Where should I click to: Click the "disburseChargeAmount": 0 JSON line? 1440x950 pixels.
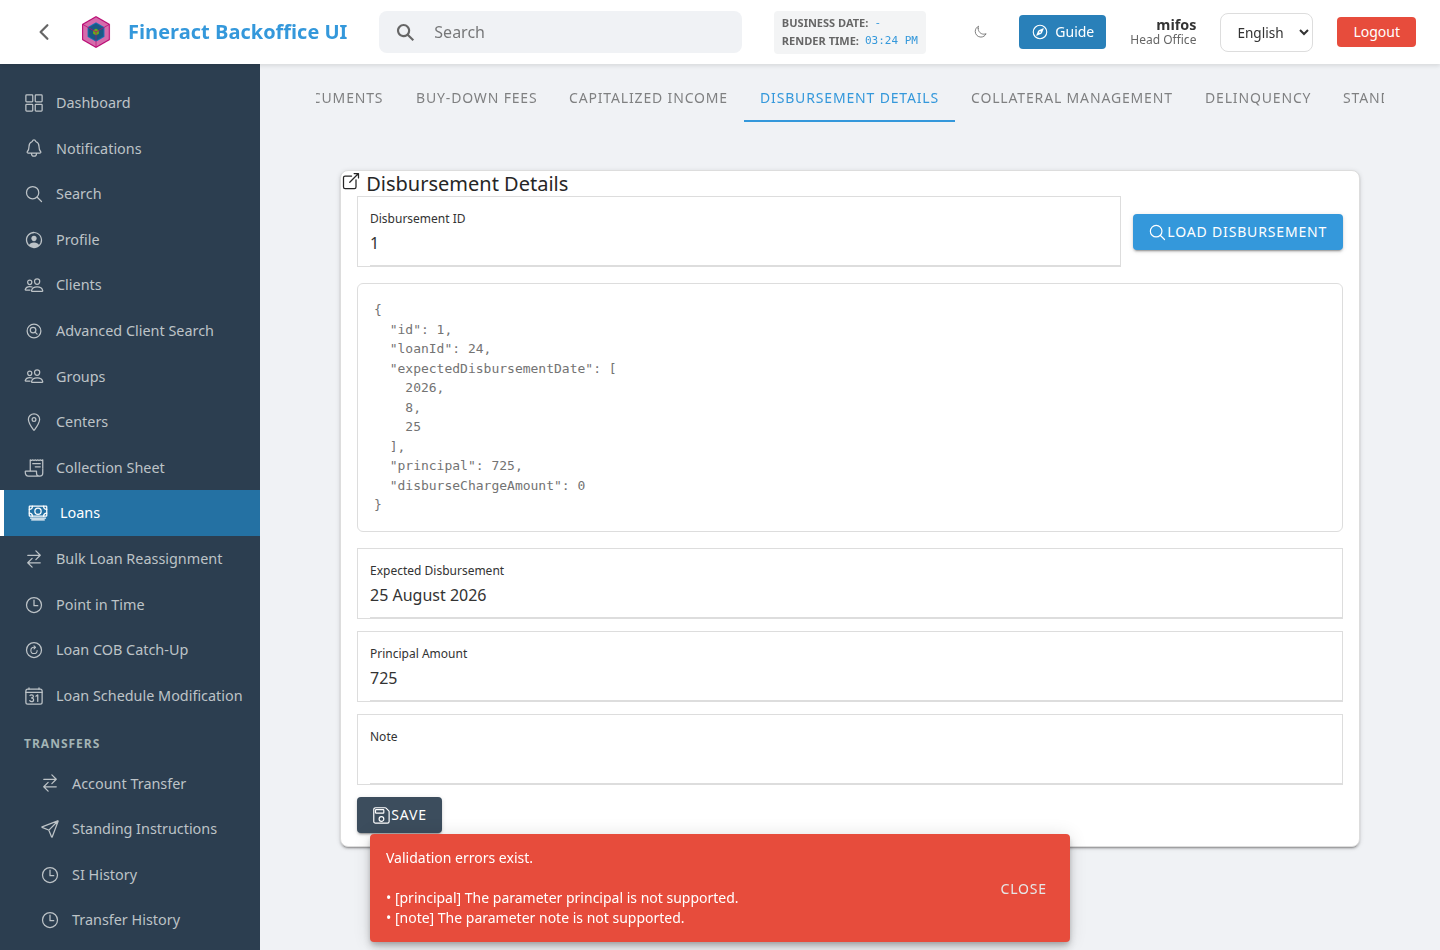(487, 486)
